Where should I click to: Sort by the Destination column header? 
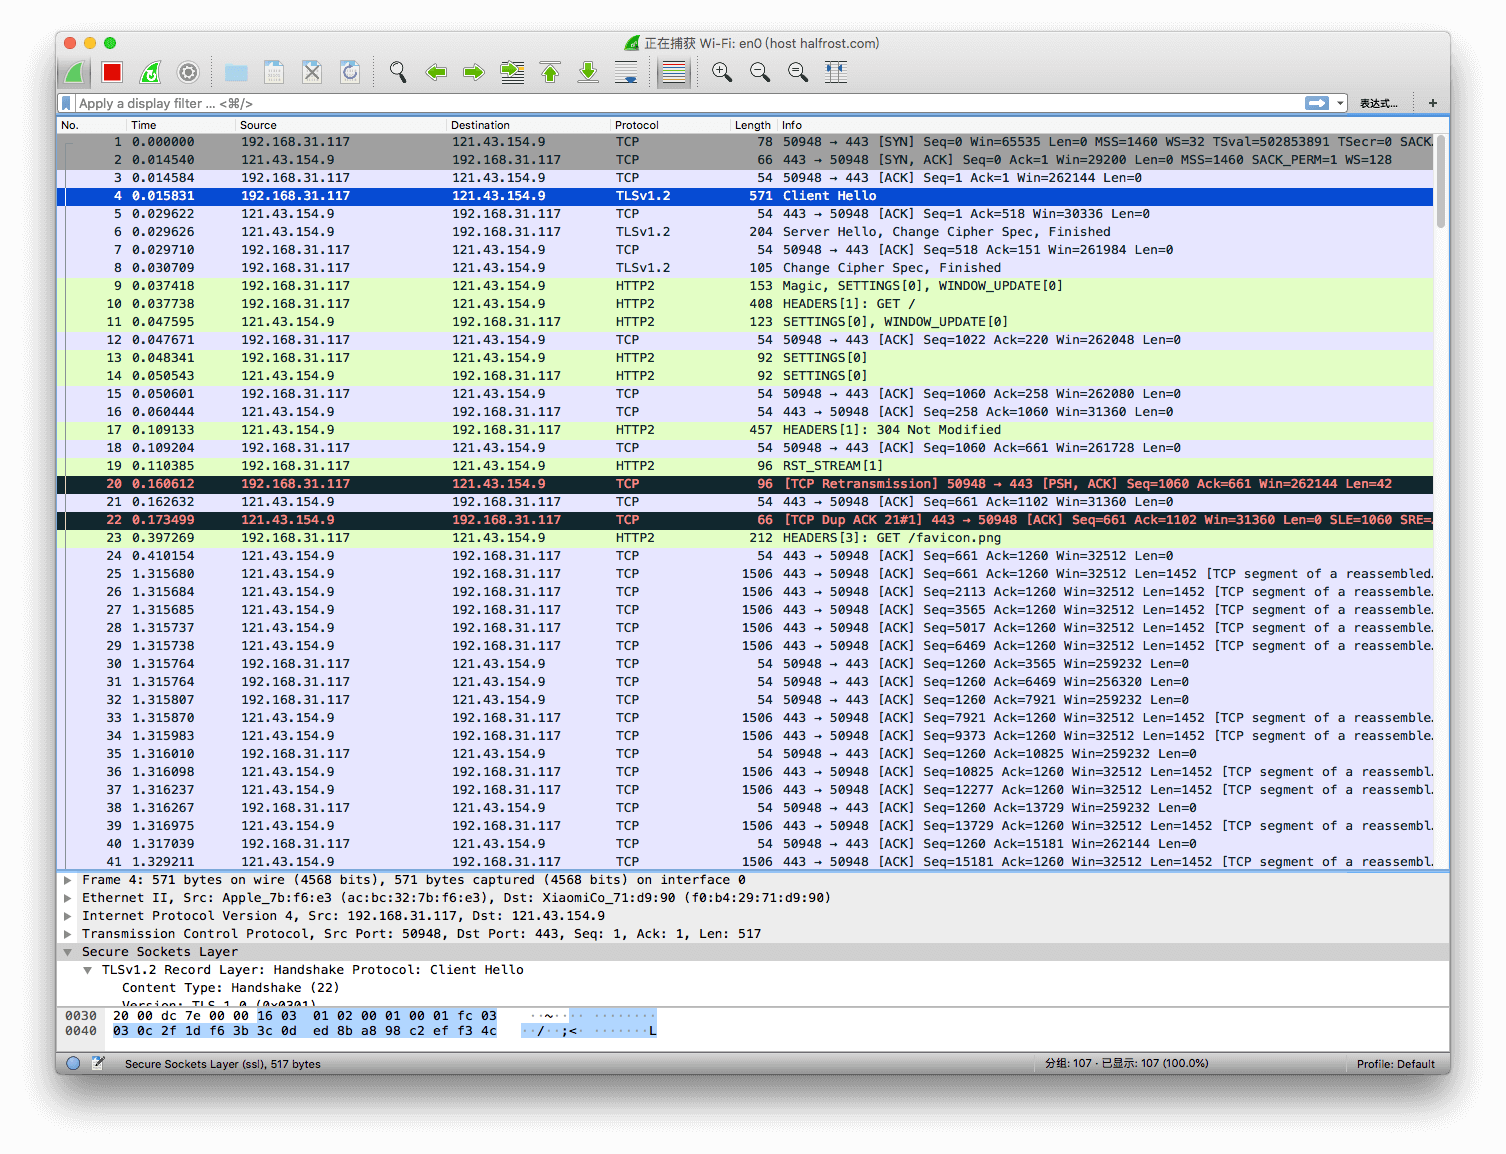(x=528, y=125)
